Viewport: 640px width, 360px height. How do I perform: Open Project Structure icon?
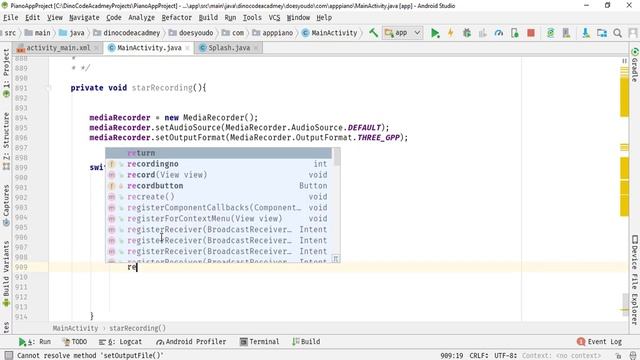(x=602, y=33)
